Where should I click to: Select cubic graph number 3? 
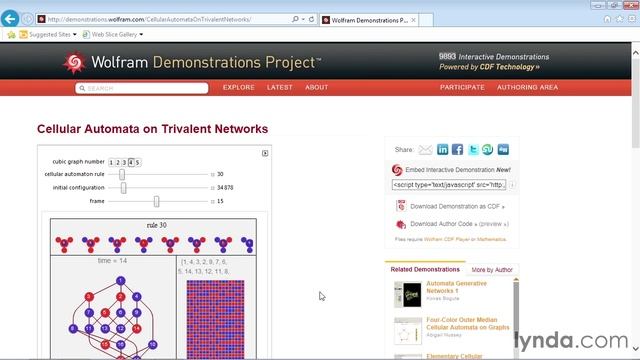coord(124,162)
